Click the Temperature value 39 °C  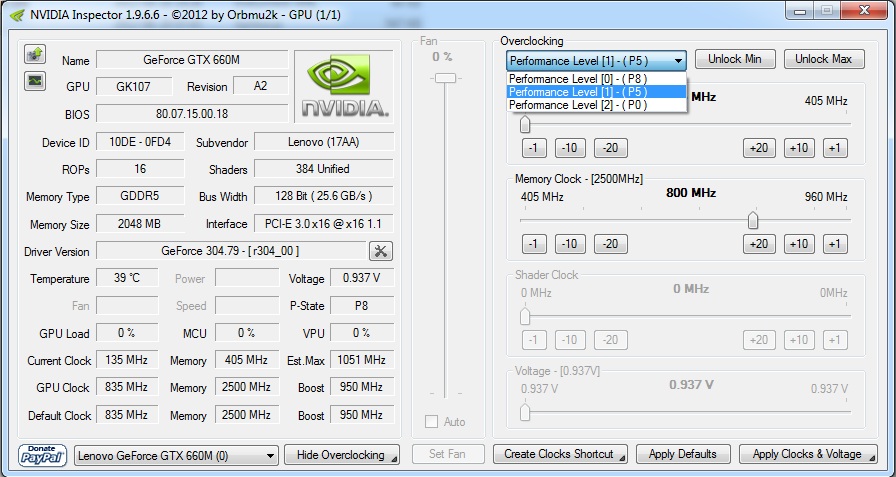point(127,278)
